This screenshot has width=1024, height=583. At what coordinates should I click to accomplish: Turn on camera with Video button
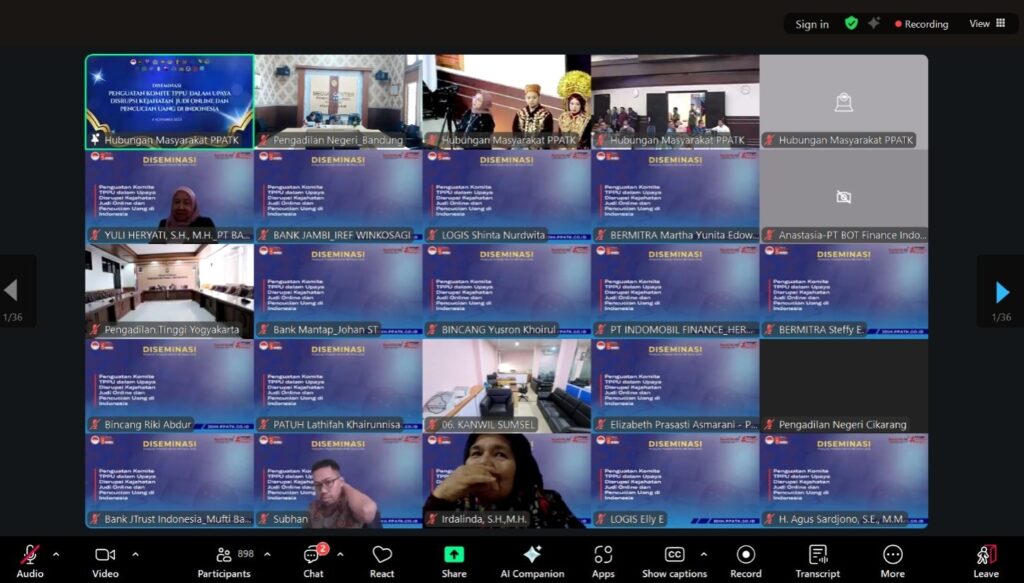pyautogui.click(x=105, y=559)
